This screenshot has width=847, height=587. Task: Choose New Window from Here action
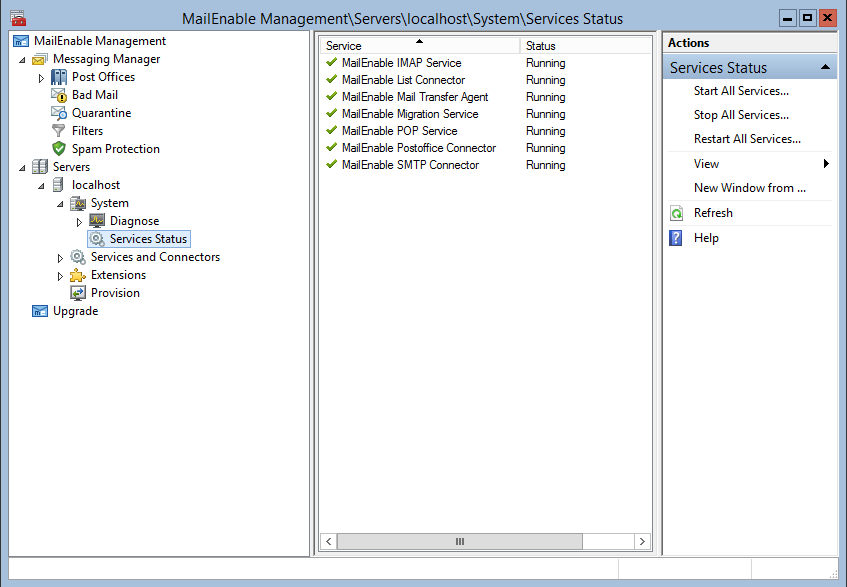[x=750, y=188]
